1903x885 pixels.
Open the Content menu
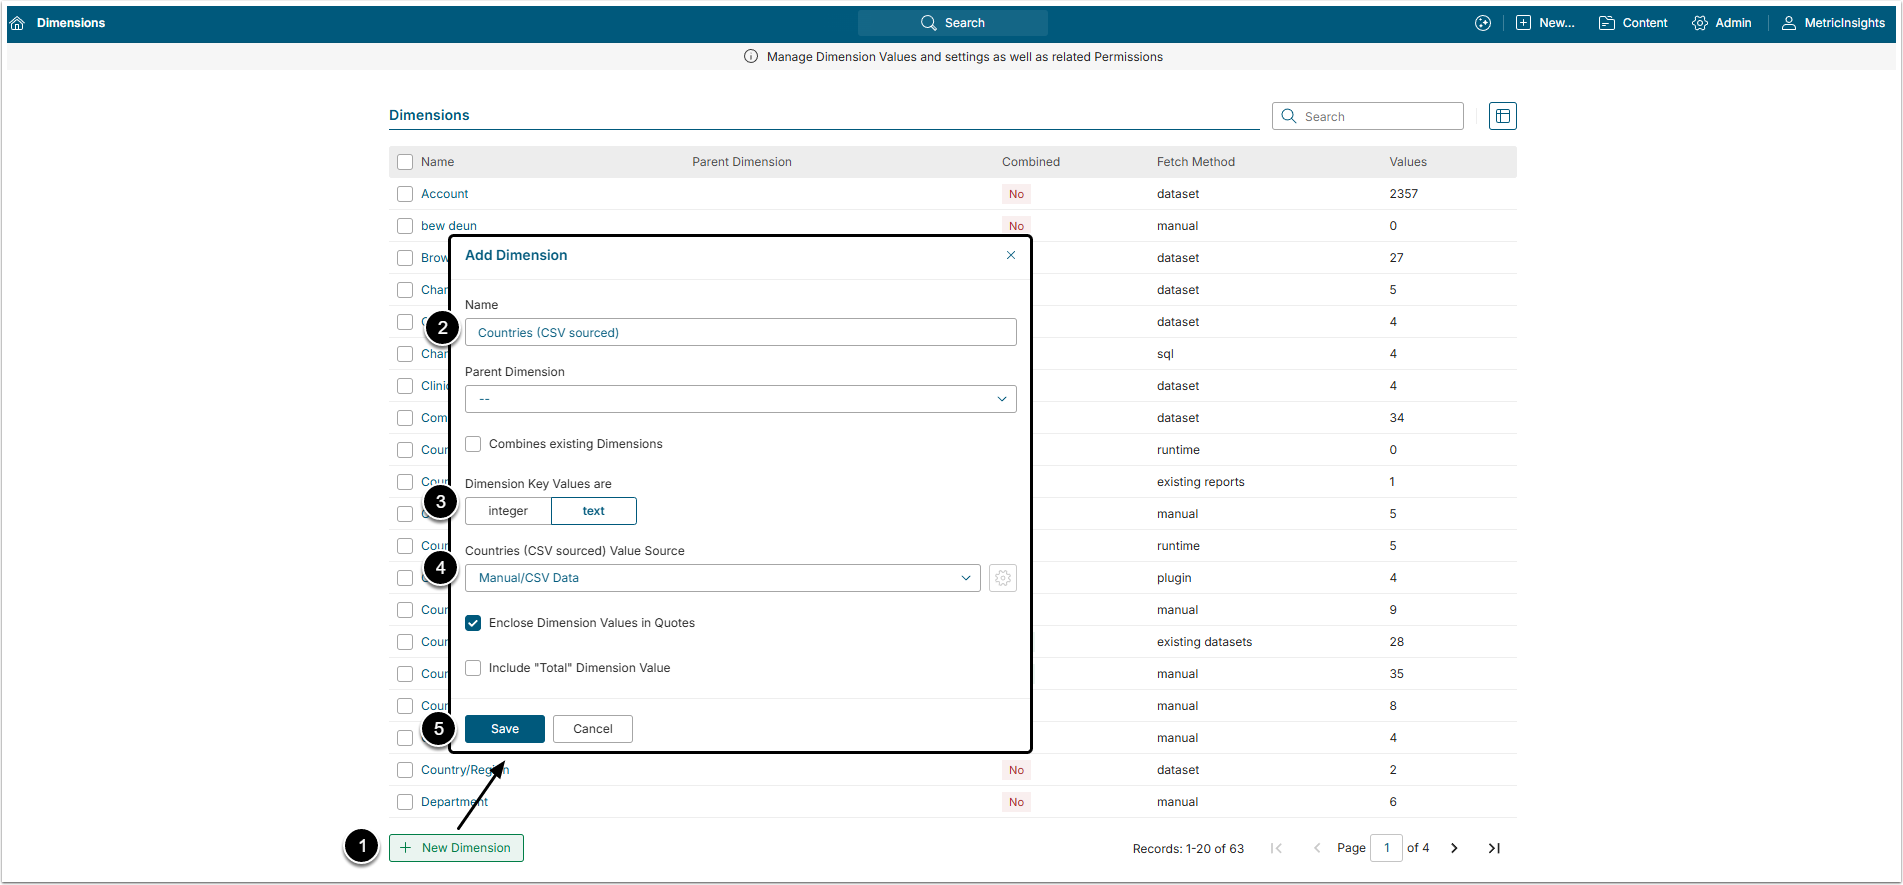pyautogui.click(x=1633, y=23)
